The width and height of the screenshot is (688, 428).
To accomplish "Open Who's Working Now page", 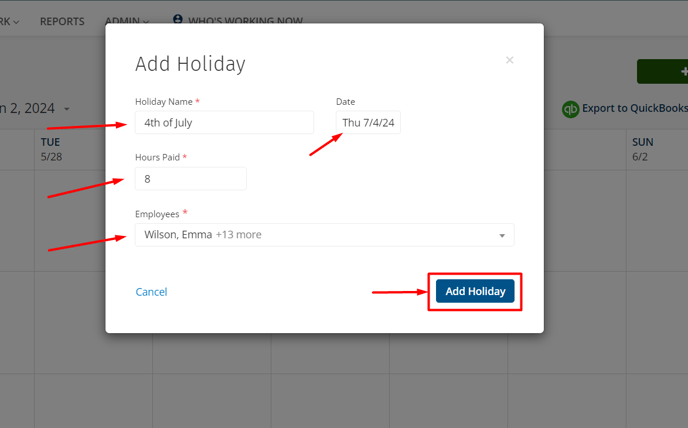I will [x=245, y=21].
